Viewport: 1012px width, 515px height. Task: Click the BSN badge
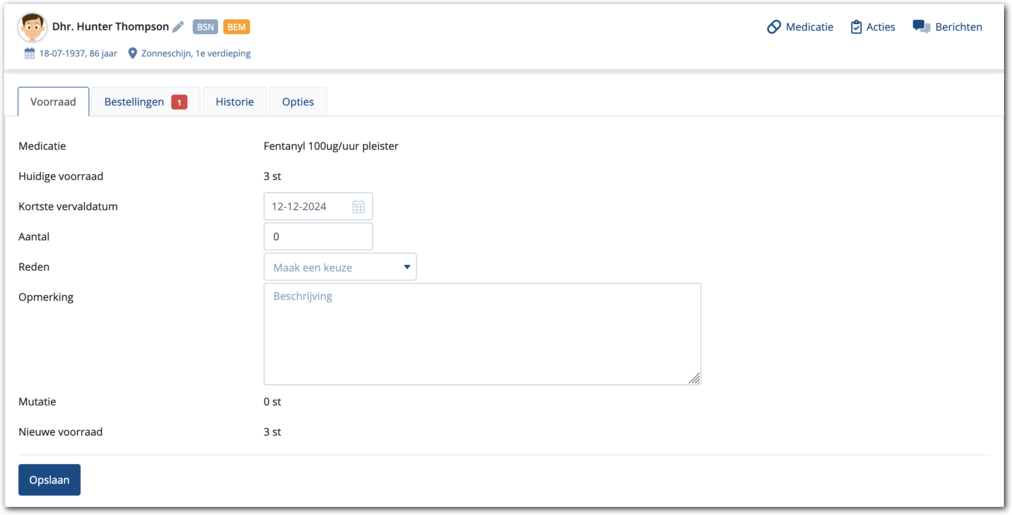(205, 27)
